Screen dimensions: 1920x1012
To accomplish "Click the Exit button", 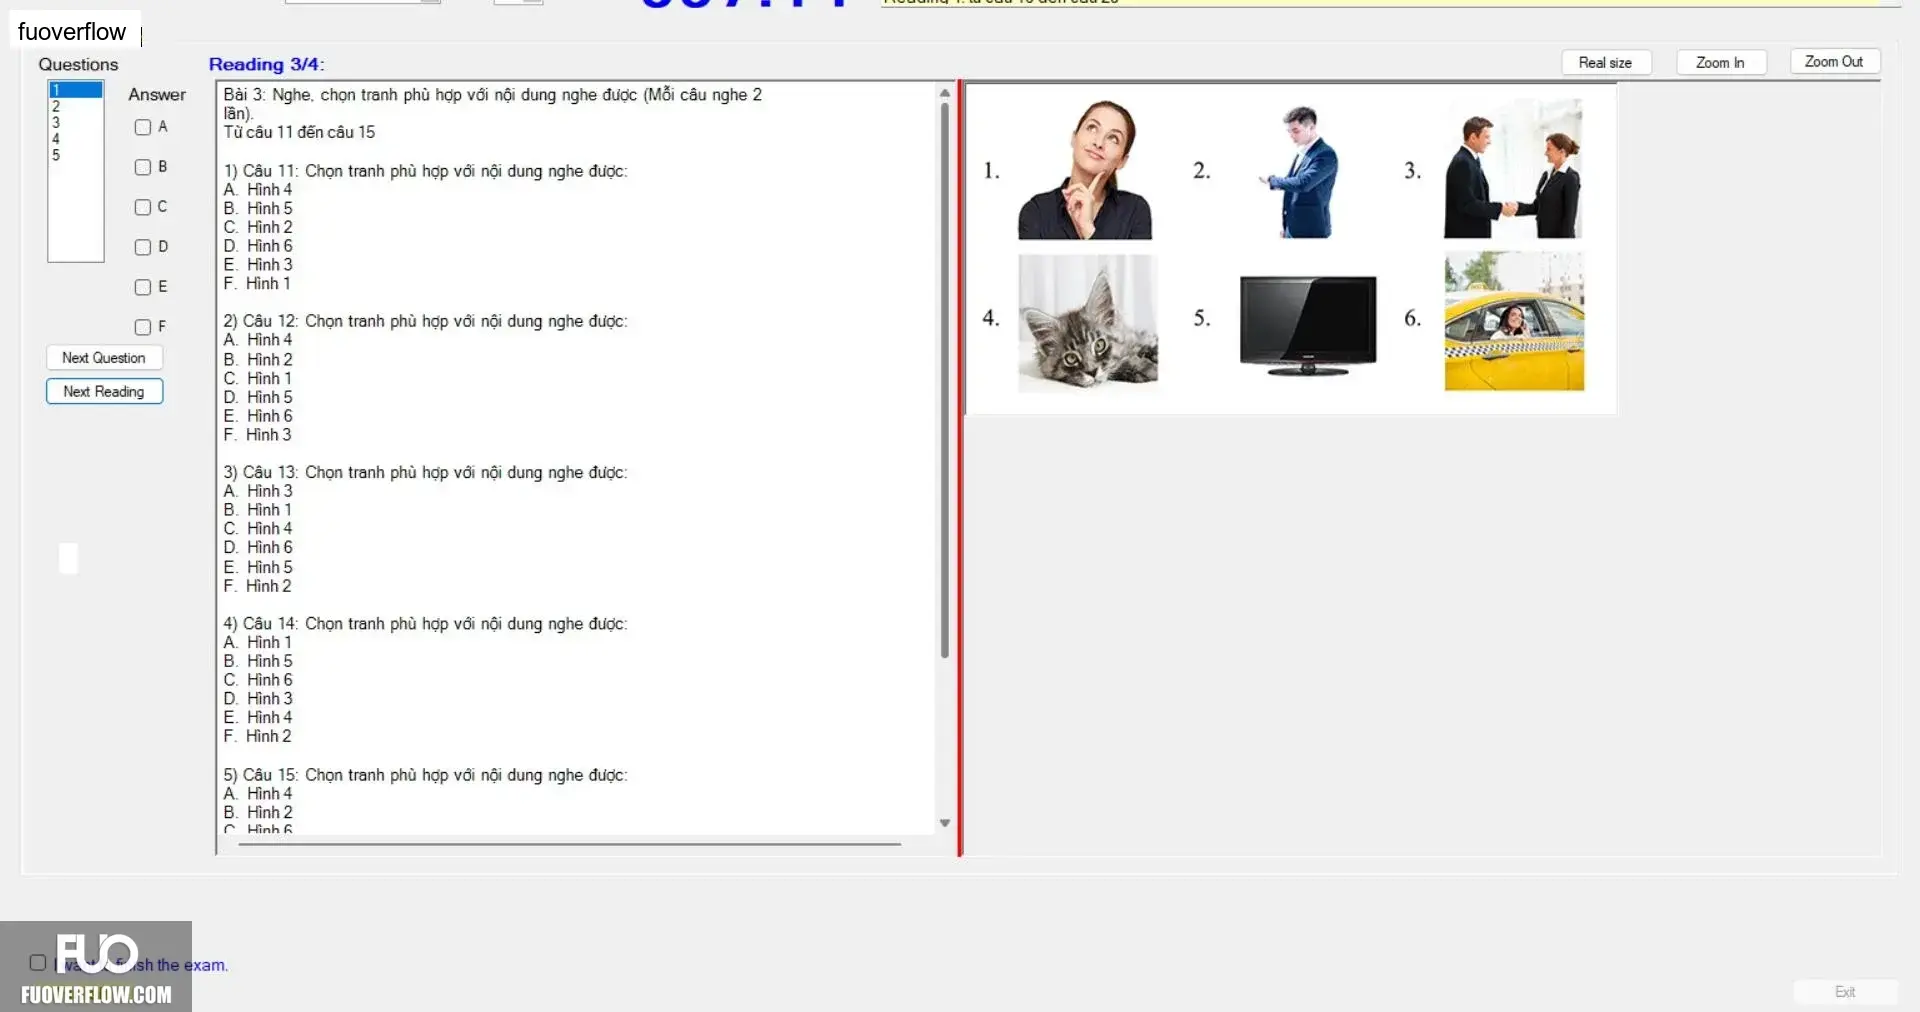I will (x=1845, y=992).
